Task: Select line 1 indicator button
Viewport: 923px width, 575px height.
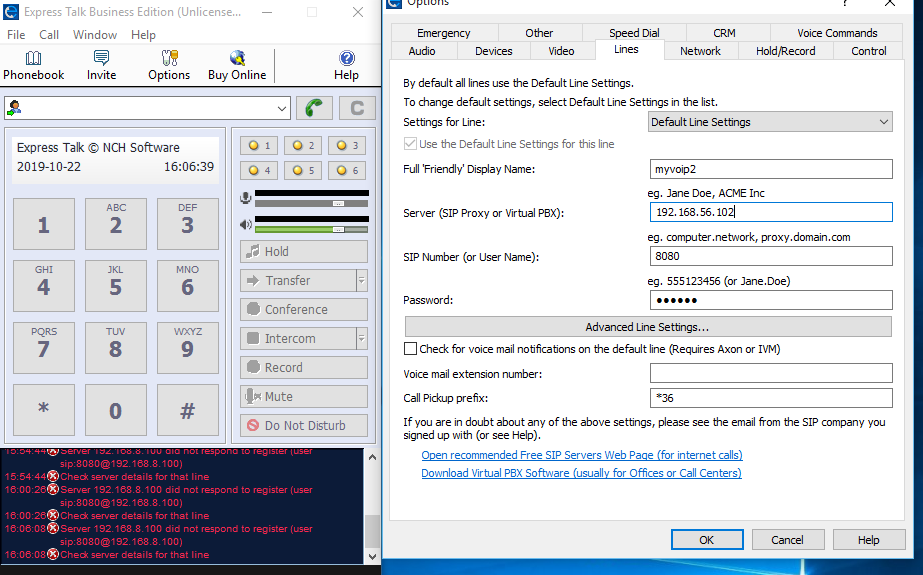Action: pos(260,145)
